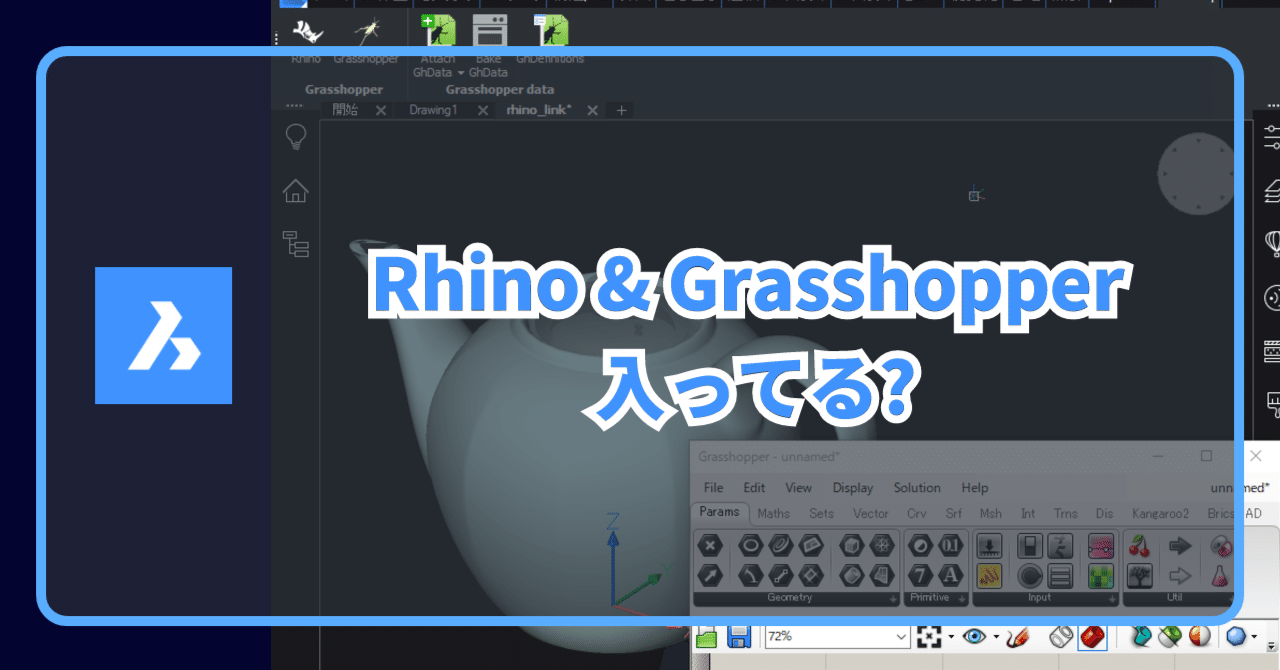Viewport: 1280px width, 670px height.
Task: Save the Grasshopper definition with the floppy icon
Action: (740, 637)
